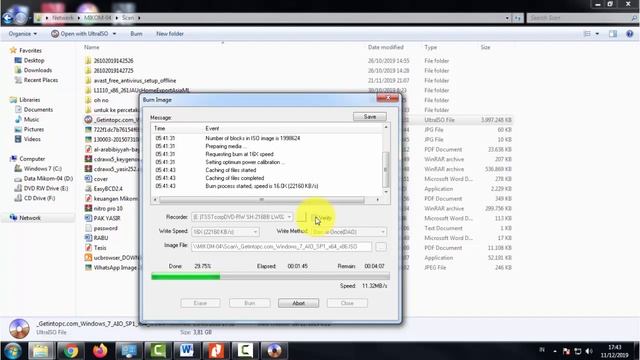Open Documents library
Viewport: 640px width, 360px height.
coord(34,110)
